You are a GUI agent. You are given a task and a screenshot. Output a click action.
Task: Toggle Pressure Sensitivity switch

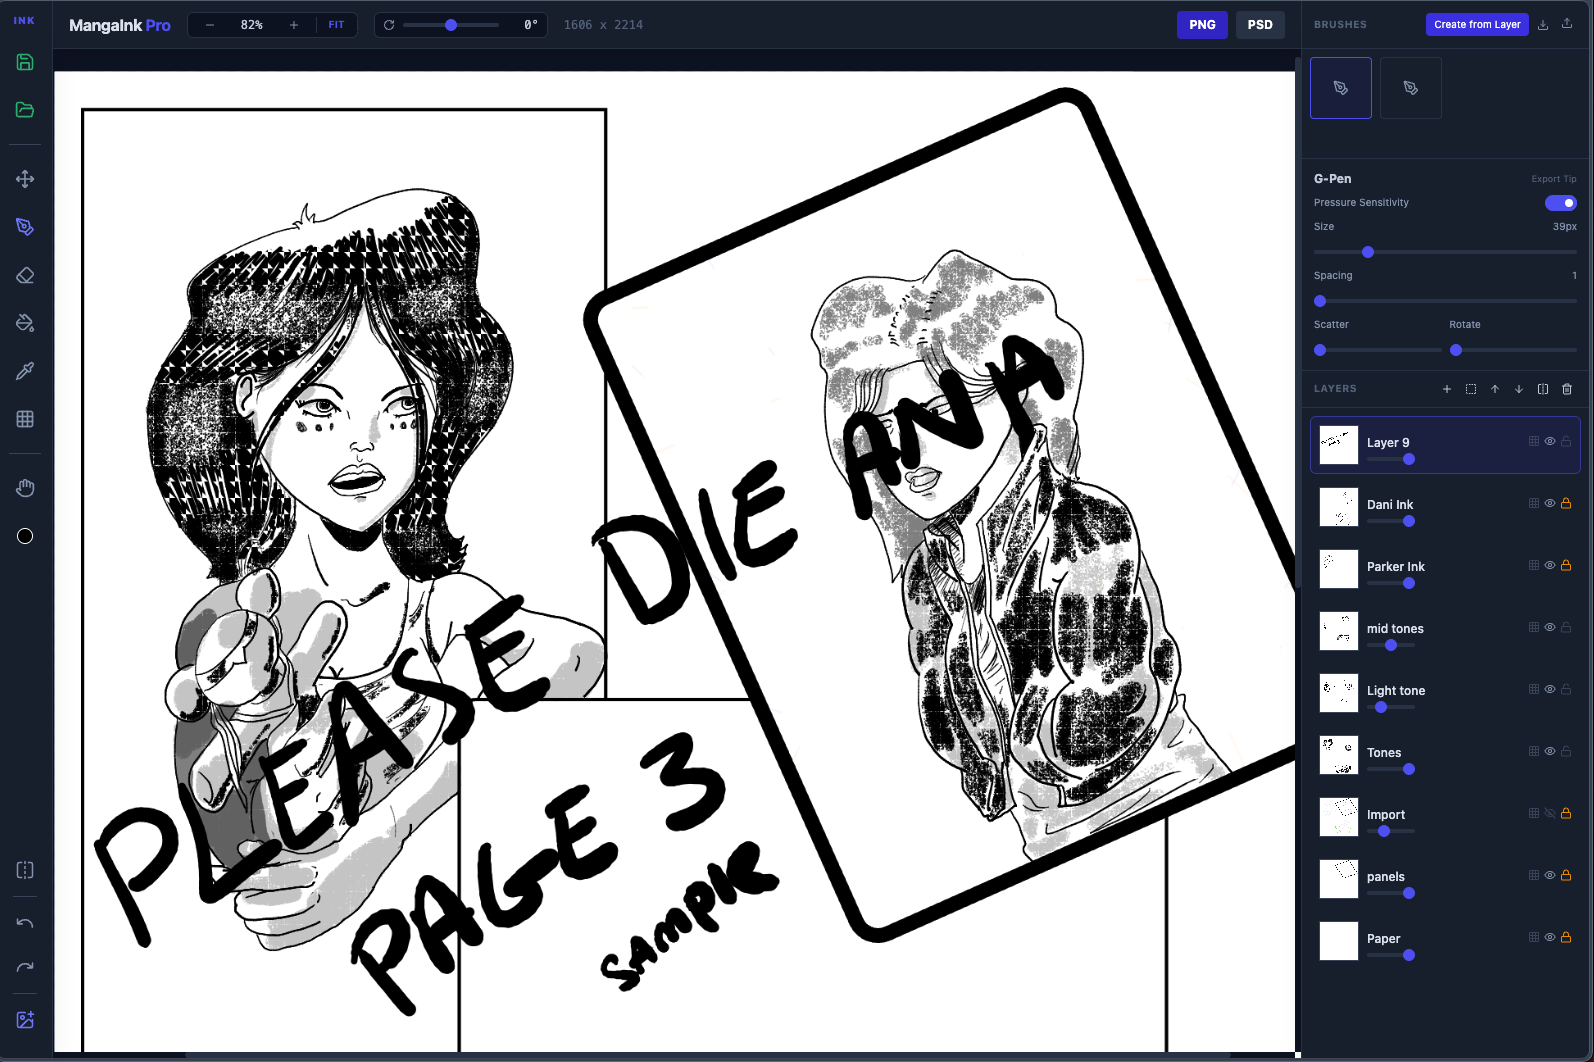[x=1560, y=203]
